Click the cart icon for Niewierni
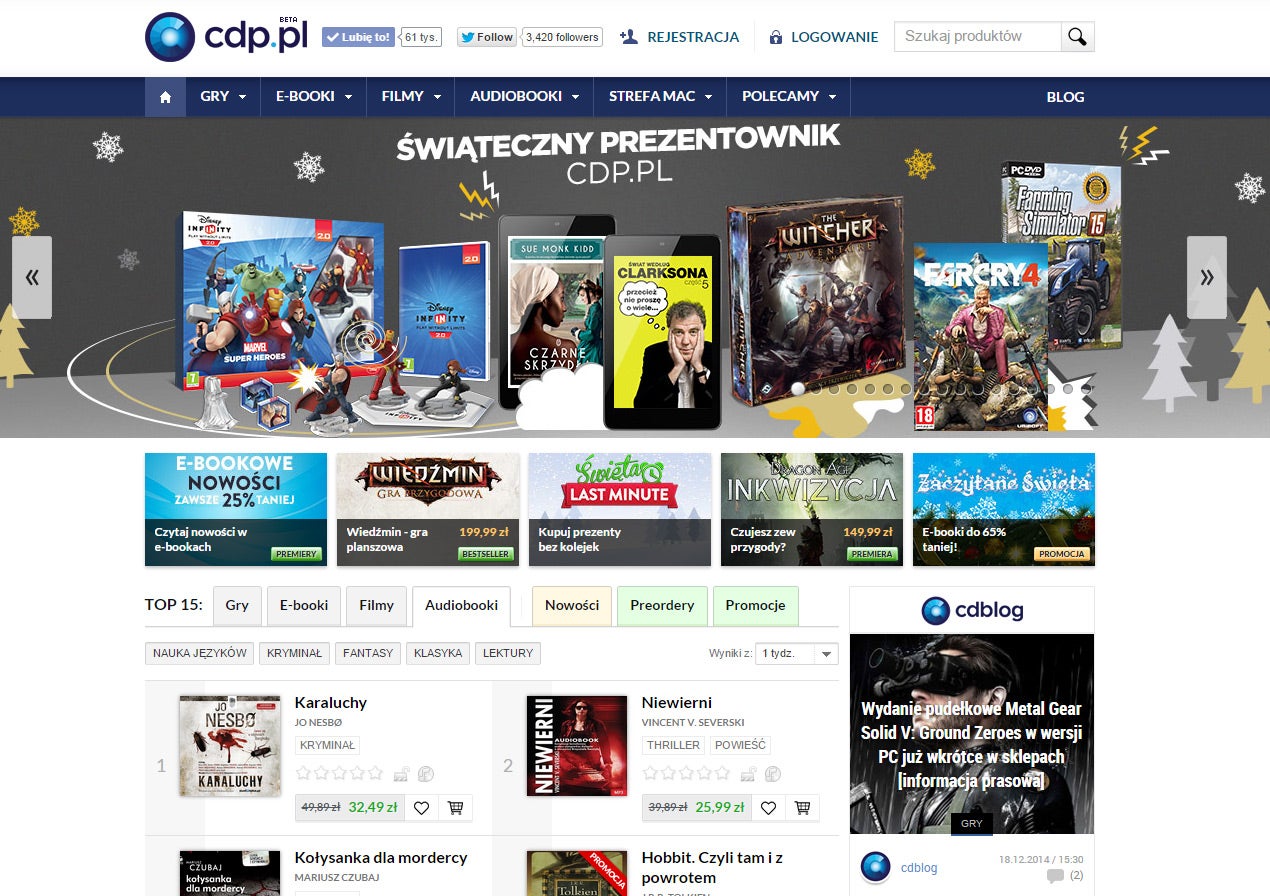This screenshot has height=896, width=1270. [802, 808]
